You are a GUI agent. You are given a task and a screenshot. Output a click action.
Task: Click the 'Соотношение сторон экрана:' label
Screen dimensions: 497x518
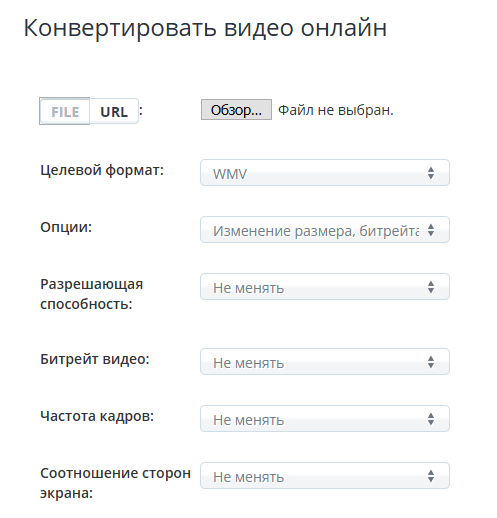tap(115, 483)
